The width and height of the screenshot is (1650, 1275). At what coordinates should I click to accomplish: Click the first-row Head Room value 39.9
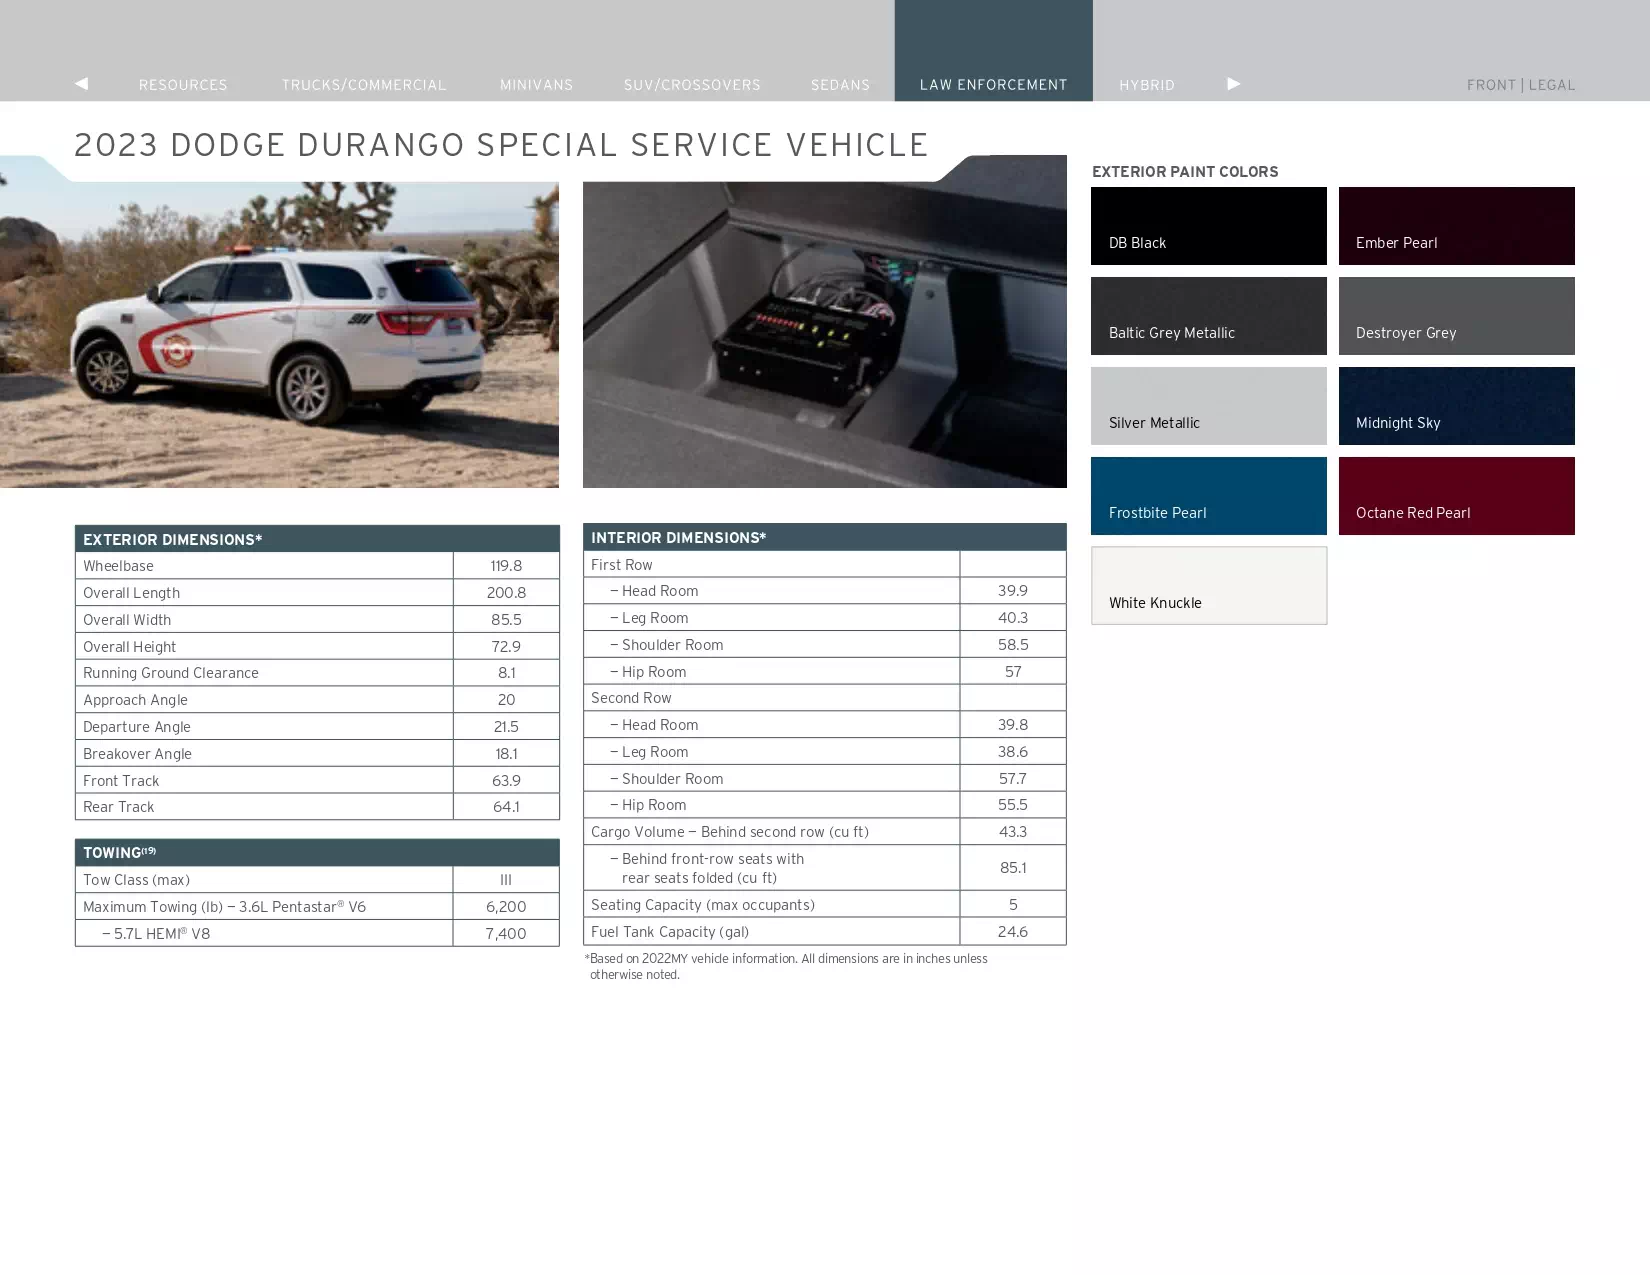pyautogui.click(x=1013, y=591)
